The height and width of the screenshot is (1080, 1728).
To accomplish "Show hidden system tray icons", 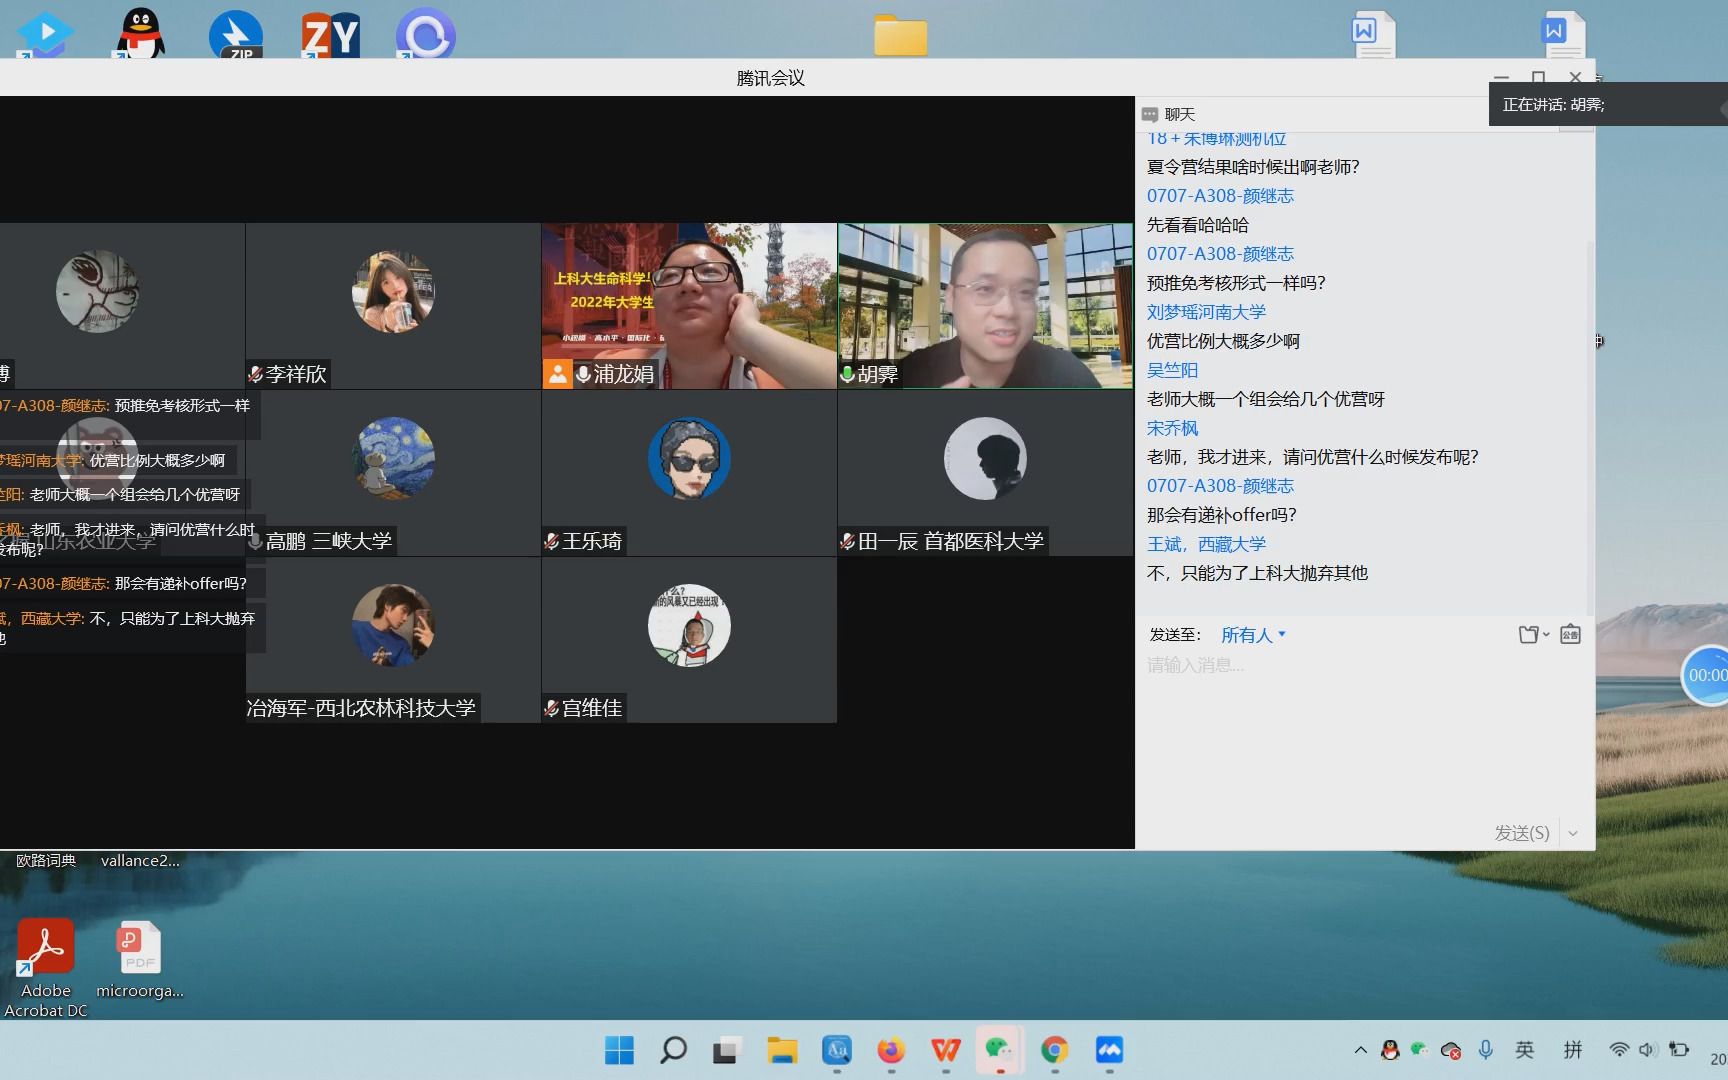I will tap(1360, 1050).
